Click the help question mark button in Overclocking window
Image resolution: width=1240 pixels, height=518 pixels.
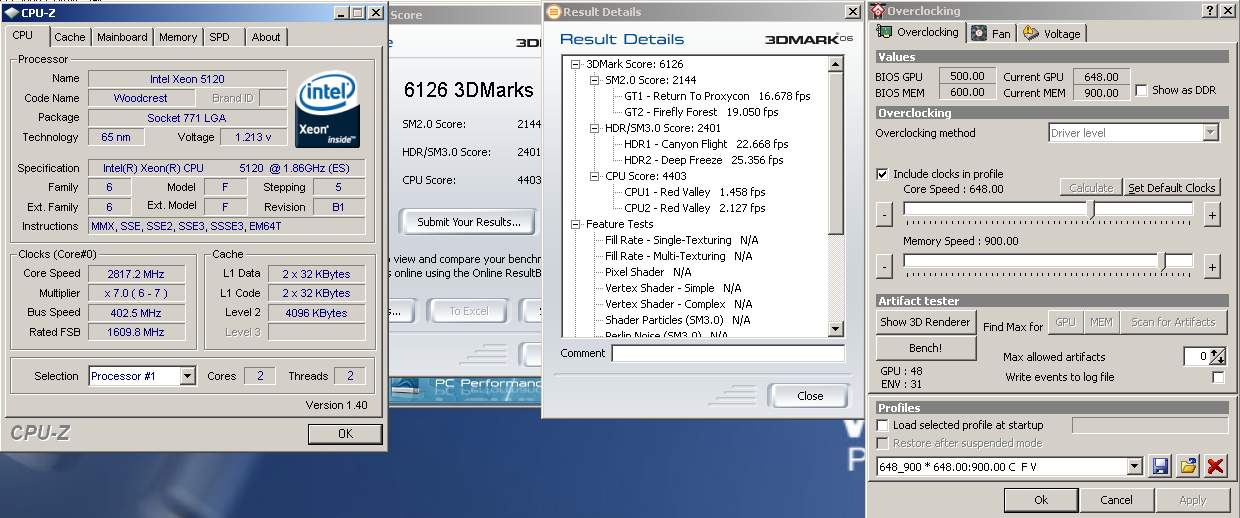(1209, 11)
